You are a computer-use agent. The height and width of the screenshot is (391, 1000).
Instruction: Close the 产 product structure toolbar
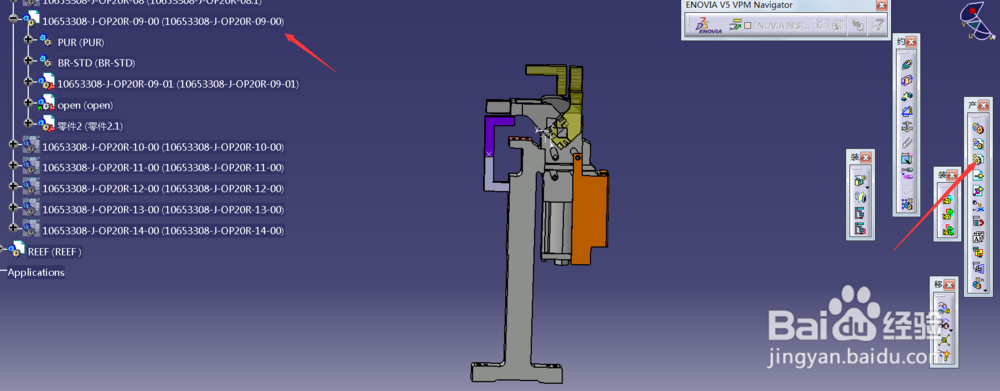click(983, 105)
